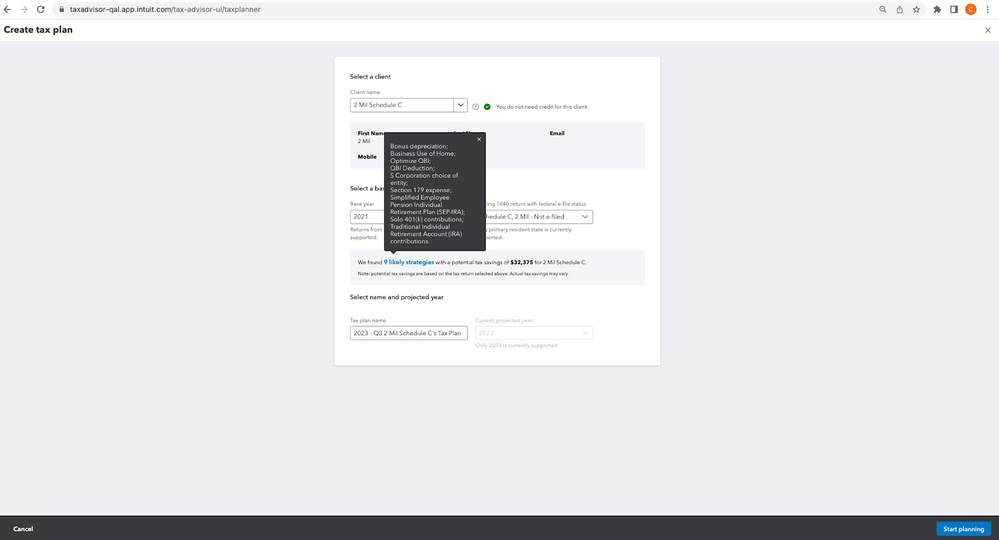This screenshot has width=999, height=540.
Task: Click the Start planning button
Action: [963, 529]
